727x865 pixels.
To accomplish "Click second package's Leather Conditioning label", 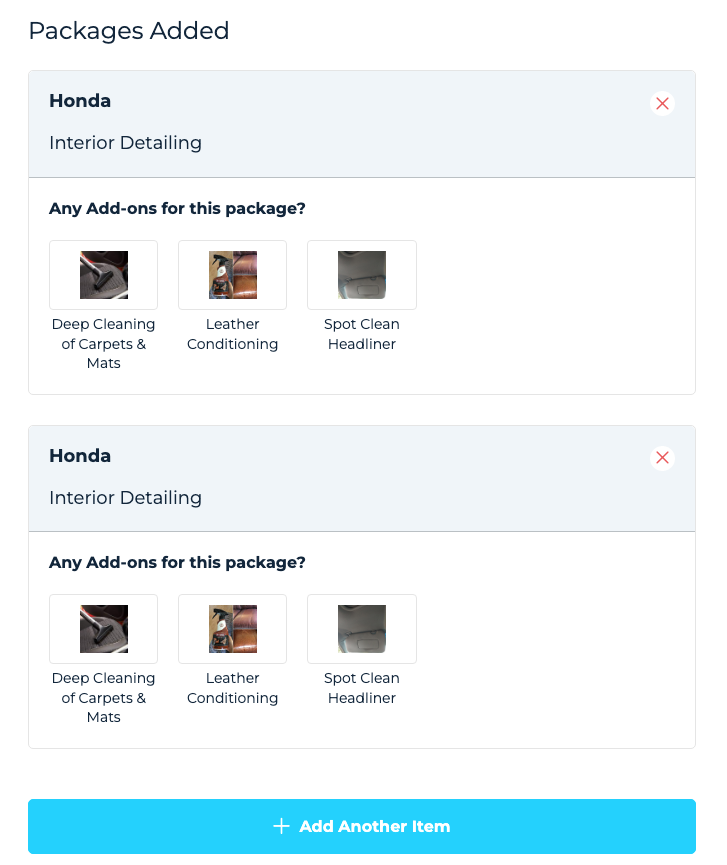I will 233,688.
